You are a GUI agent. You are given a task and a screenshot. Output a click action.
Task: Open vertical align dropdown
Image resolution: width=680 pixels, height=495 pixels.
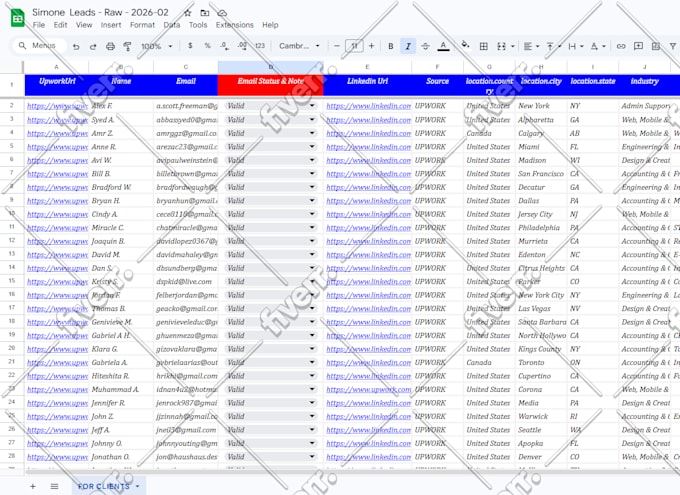click(553, 46)
